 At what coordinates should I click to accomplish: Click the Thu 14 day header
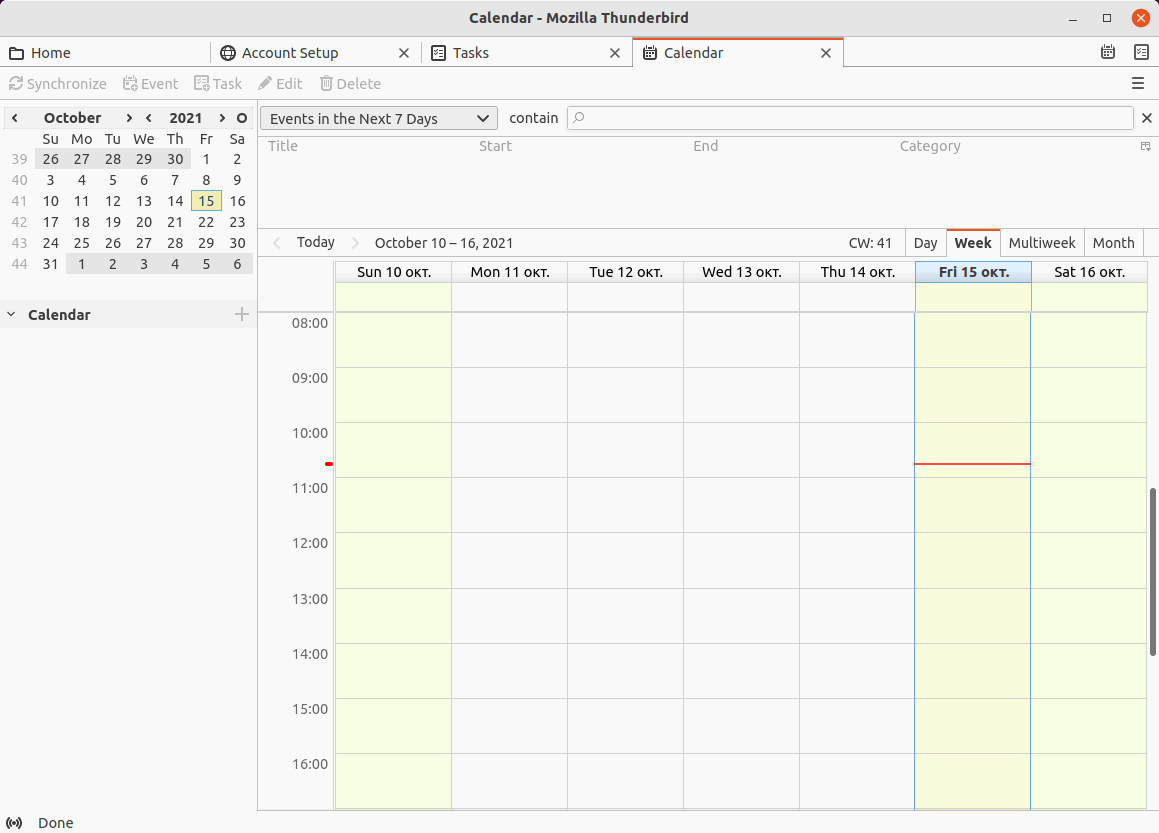(x=857, y=272)
